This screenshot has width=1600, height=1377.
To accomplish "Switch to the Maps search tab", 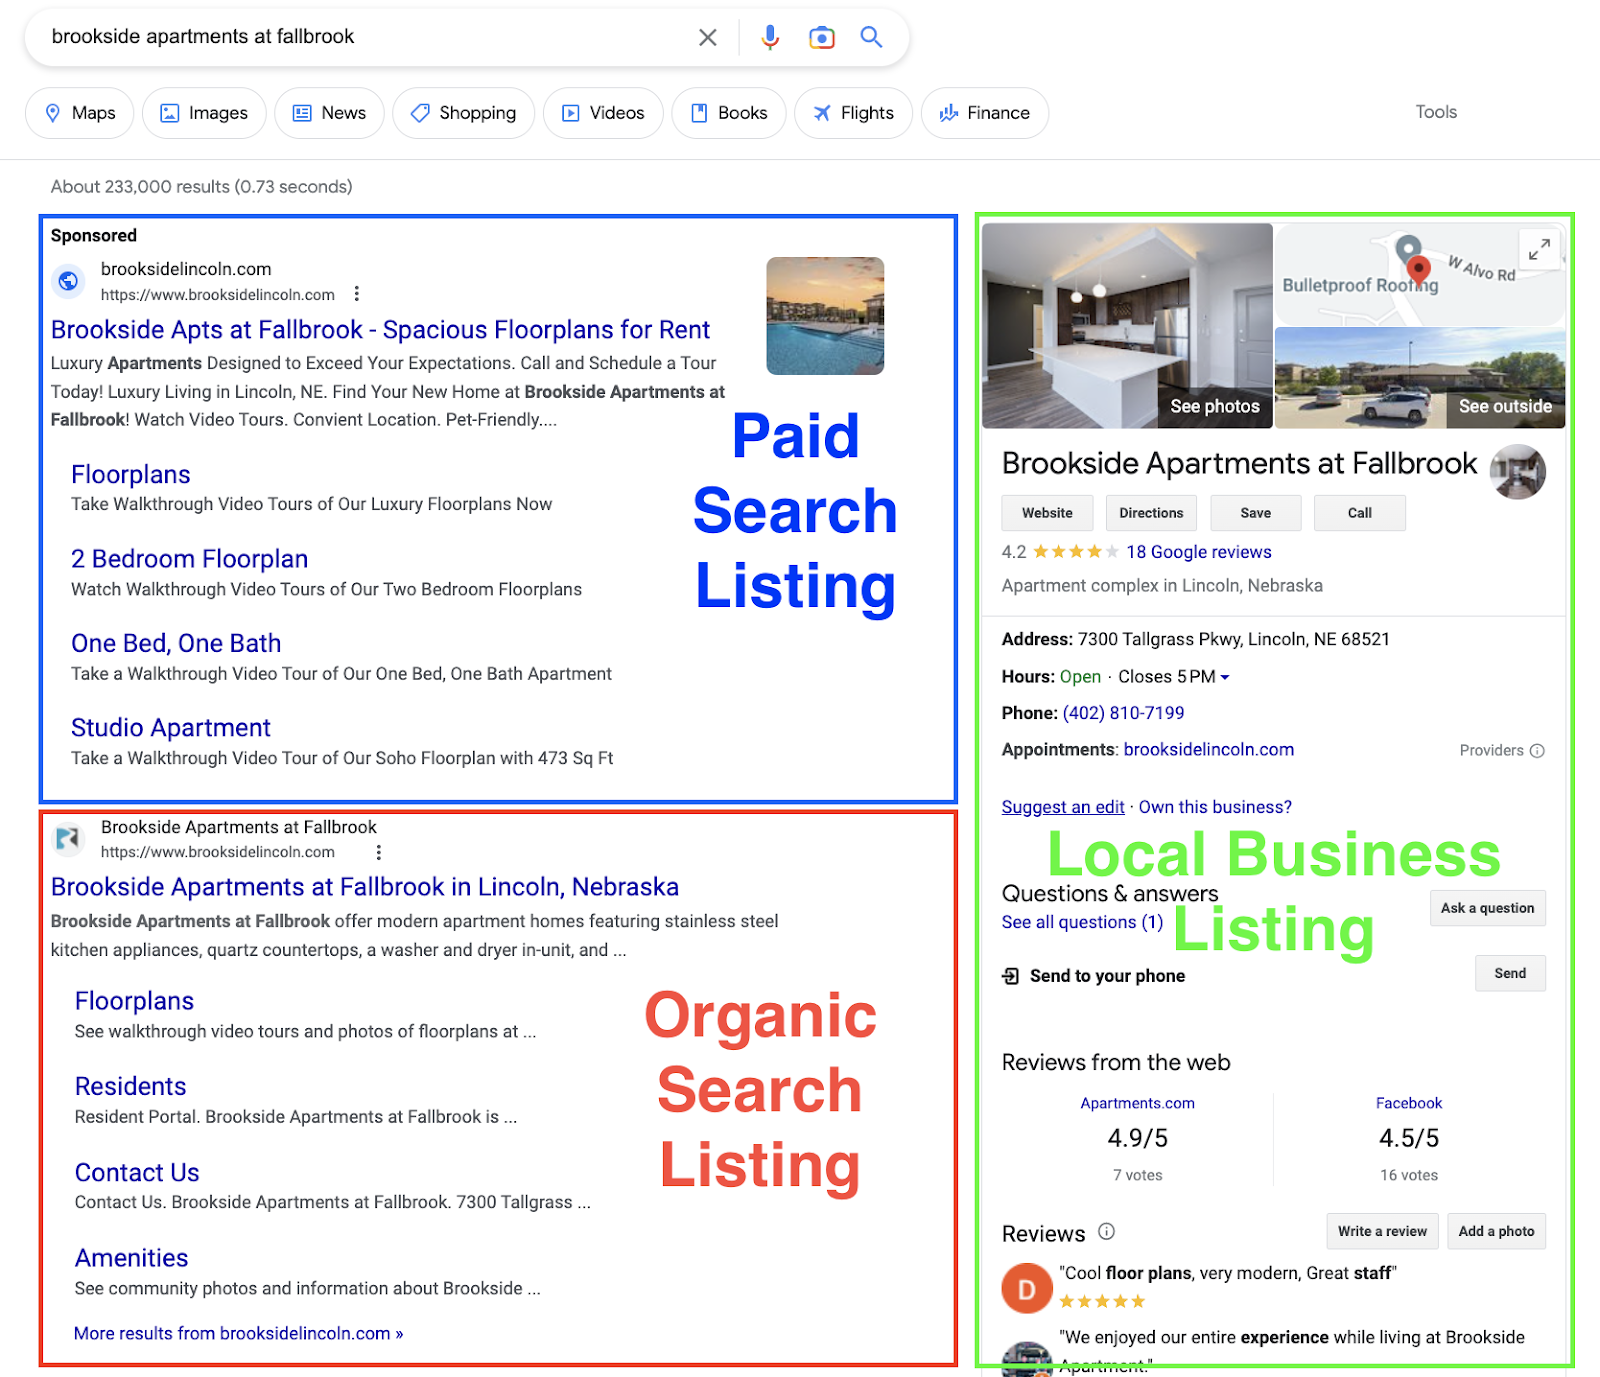I will click(79, 113).
